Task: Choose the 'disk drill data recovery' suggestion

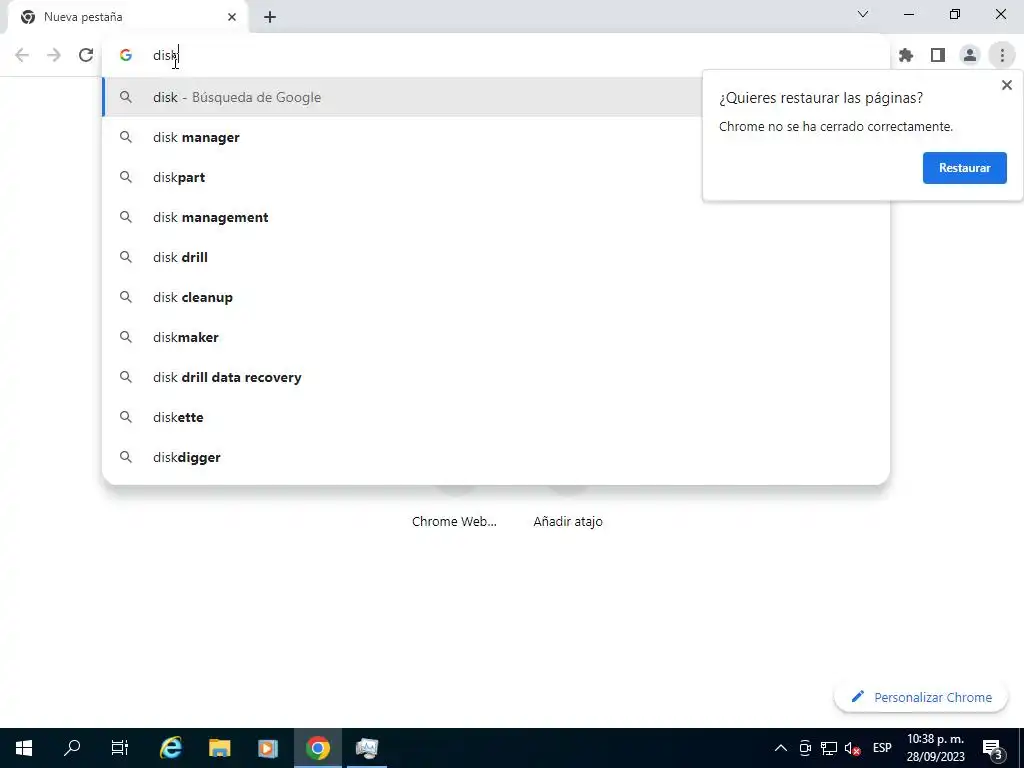Action: [x=496, y=377]
